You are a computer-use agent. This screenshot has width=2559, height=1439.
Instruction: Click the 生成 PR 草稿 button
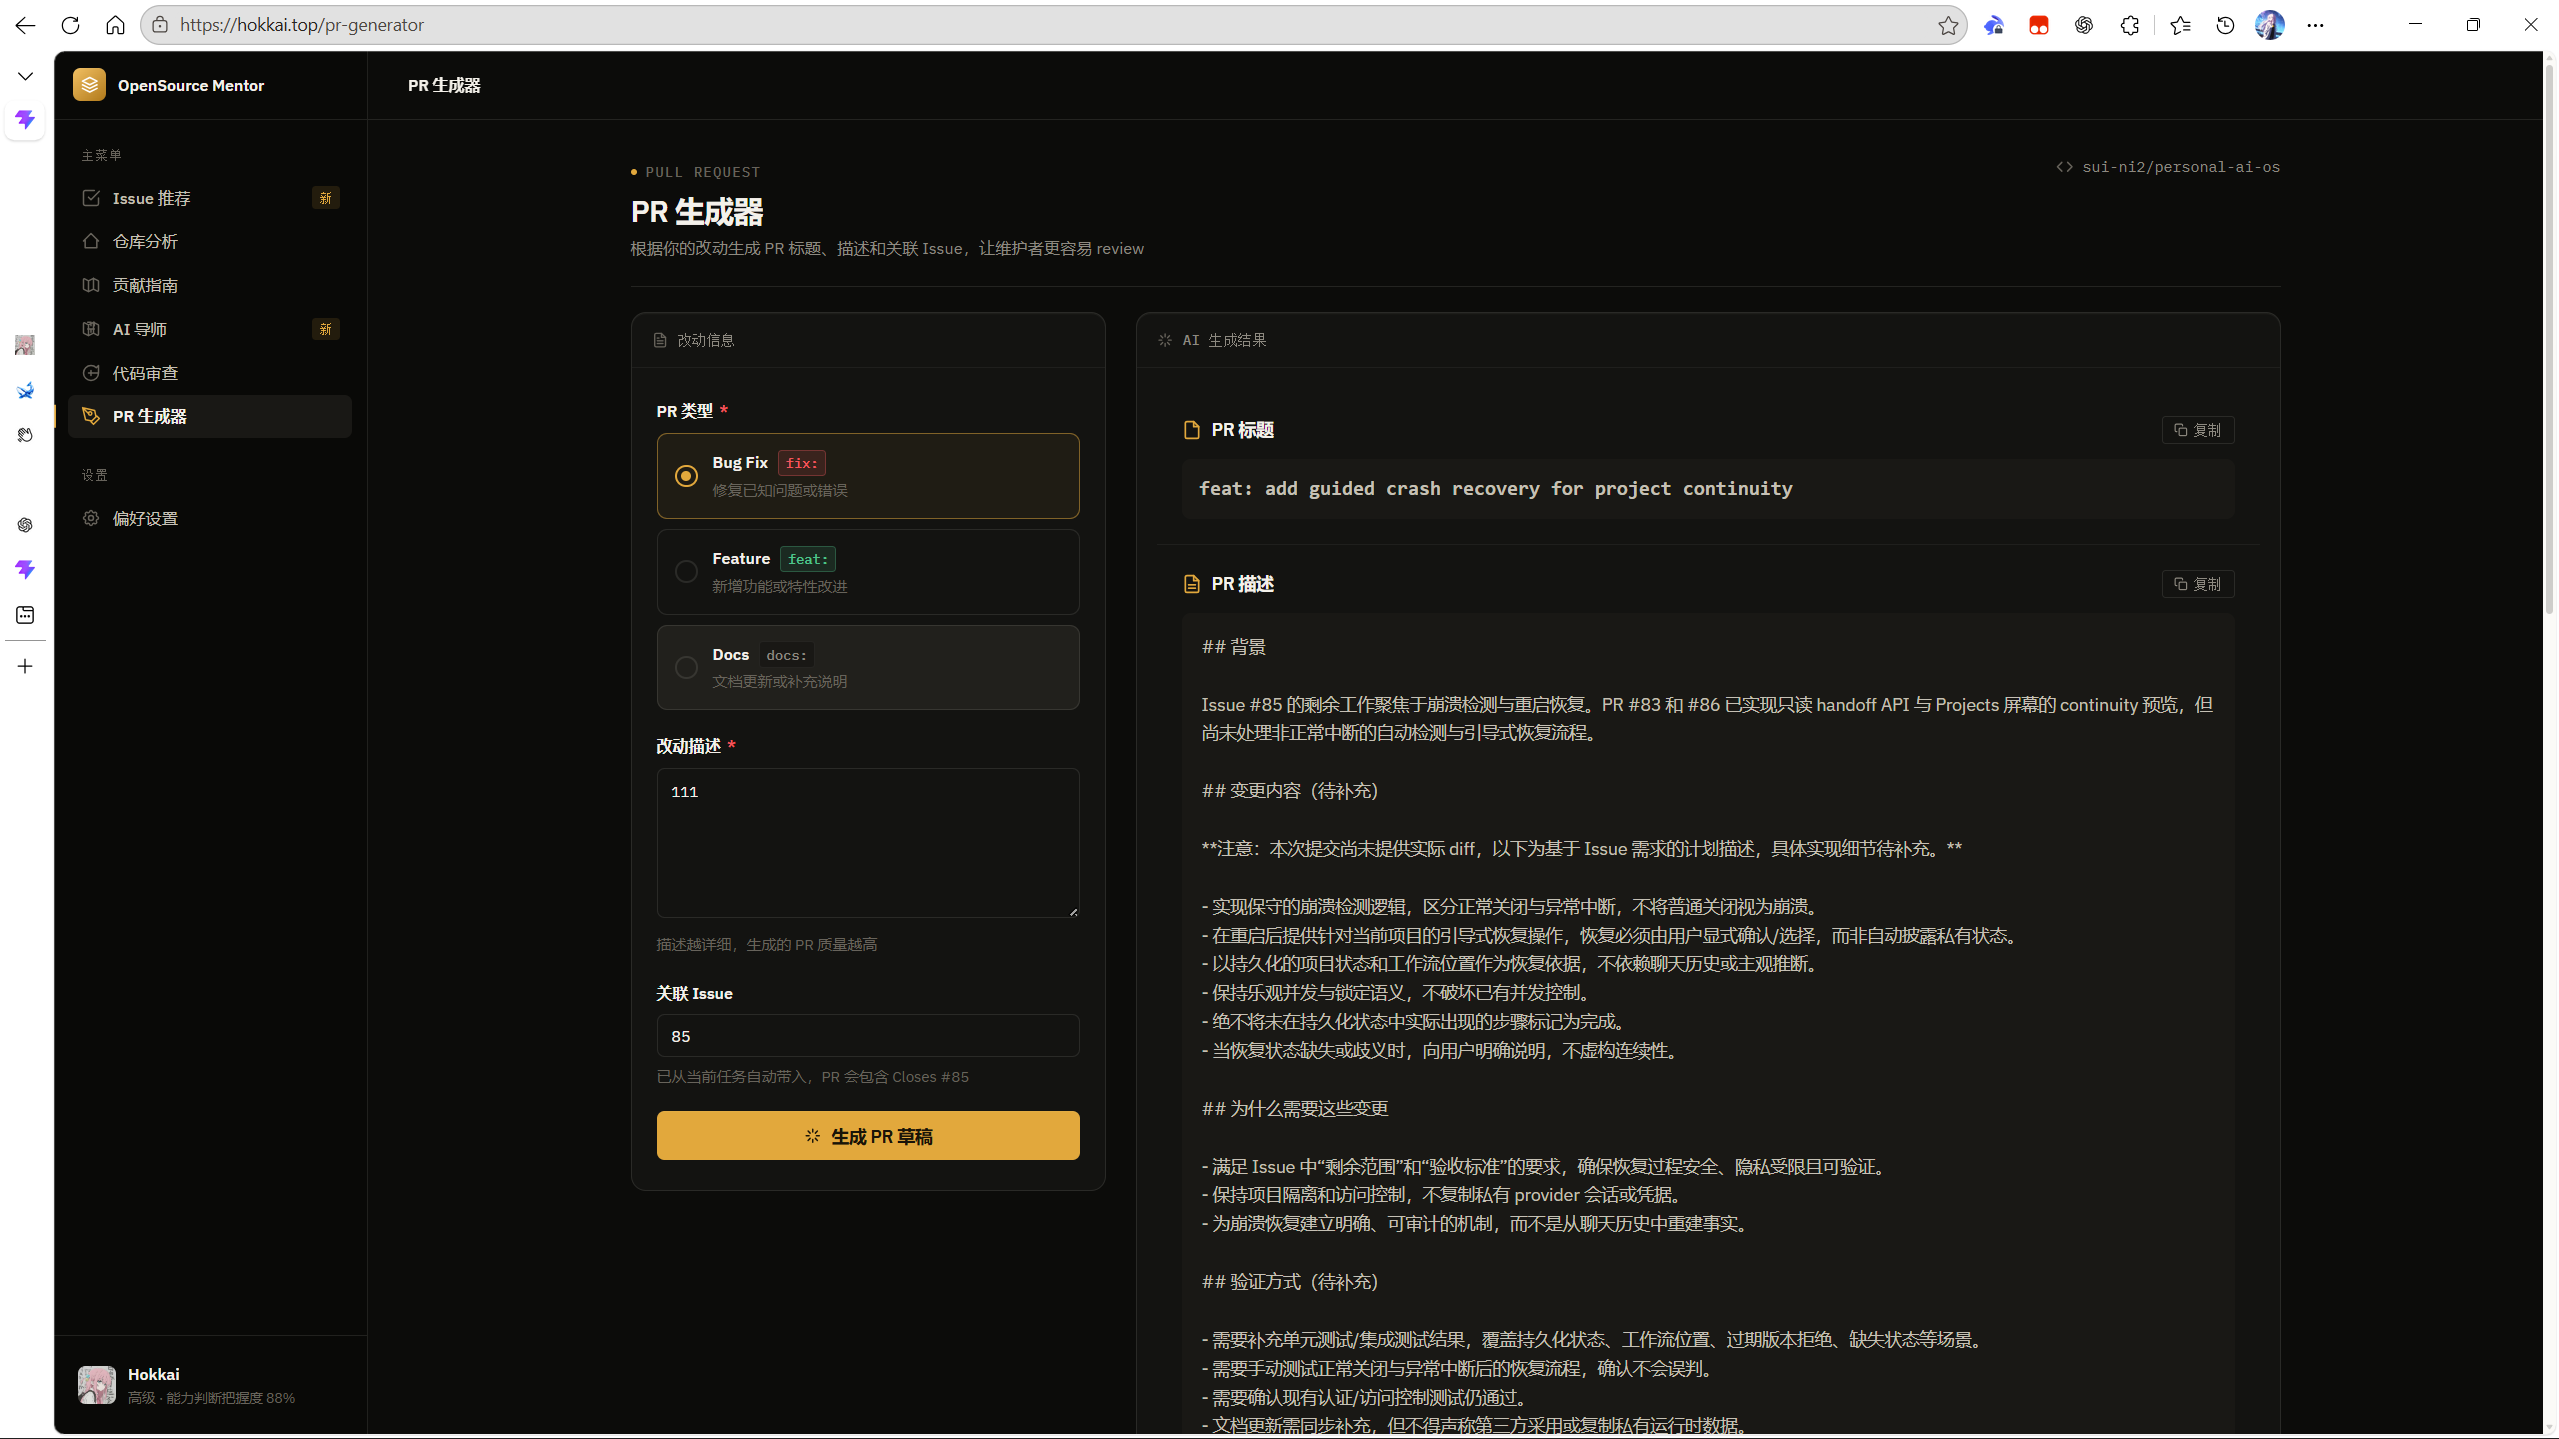pyautogui.click(x=868, y=1136)
